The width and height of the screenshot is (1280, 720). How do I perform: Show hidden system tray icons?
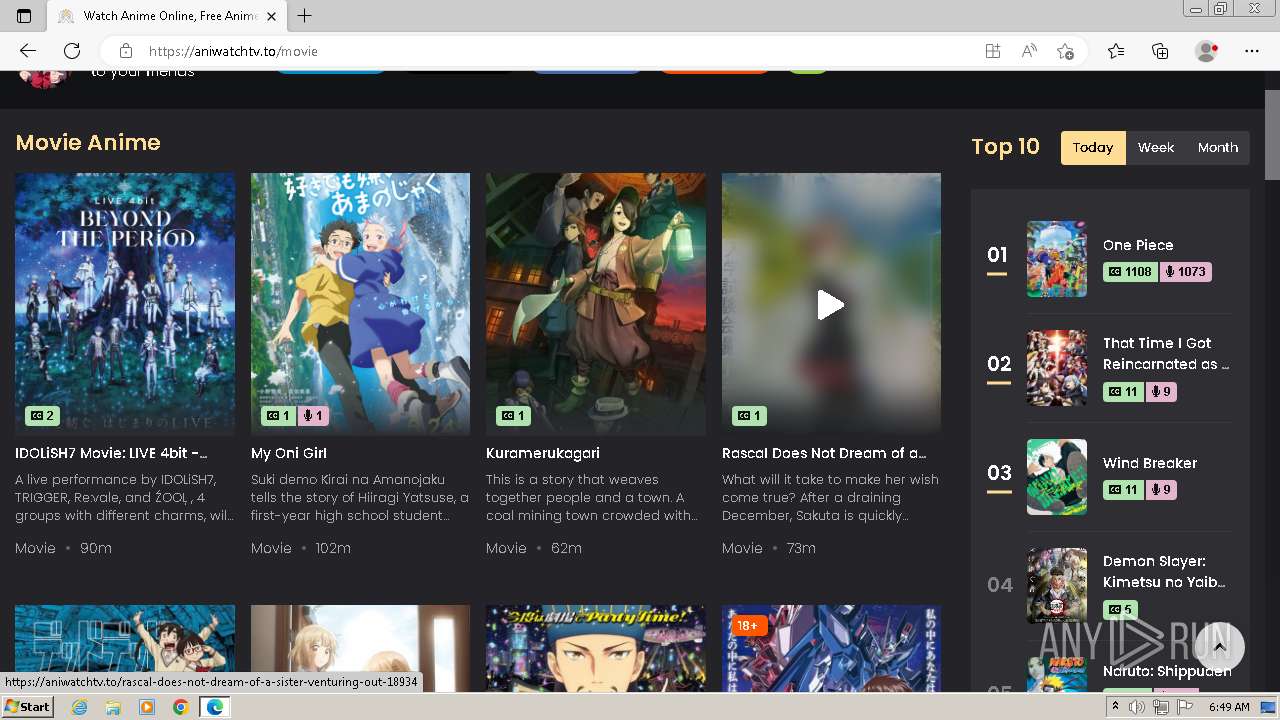(x=1115, y=707)
